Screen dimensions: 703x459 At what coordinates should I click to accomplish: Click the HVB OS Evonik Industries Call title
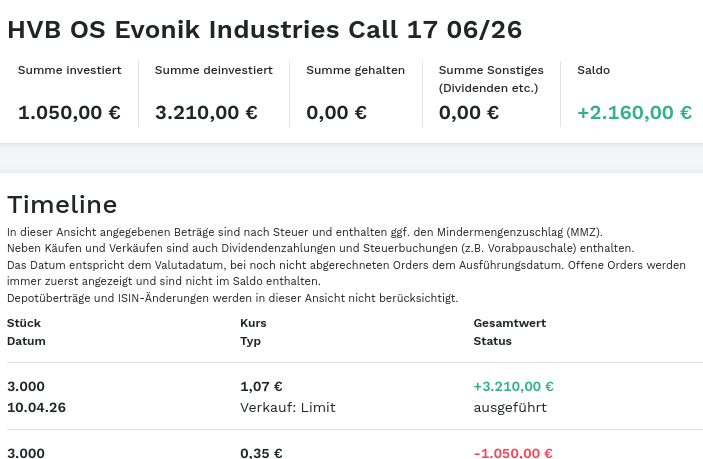pyautogui.click(x=264, y=29)
